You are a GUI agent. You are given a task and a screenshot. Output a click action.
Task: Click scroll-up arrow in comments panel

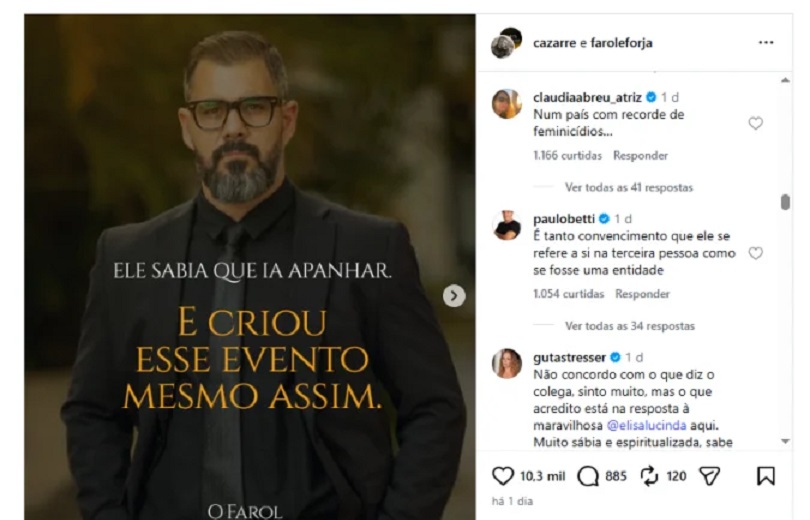785,80
